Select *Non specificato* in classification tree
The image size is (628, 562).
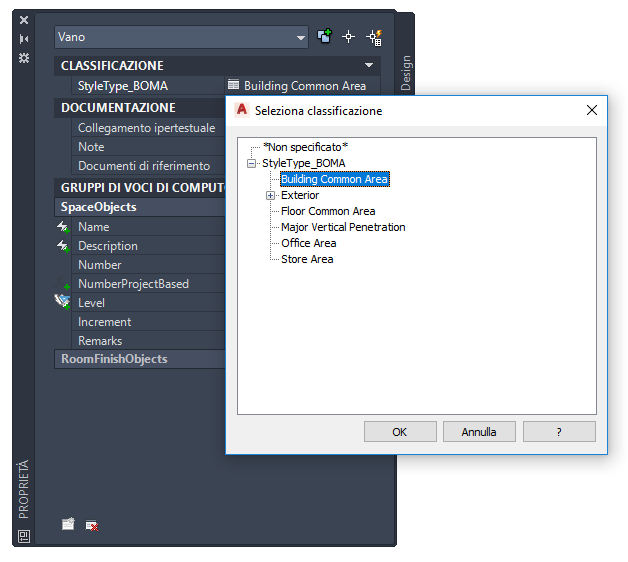[305, 147]
